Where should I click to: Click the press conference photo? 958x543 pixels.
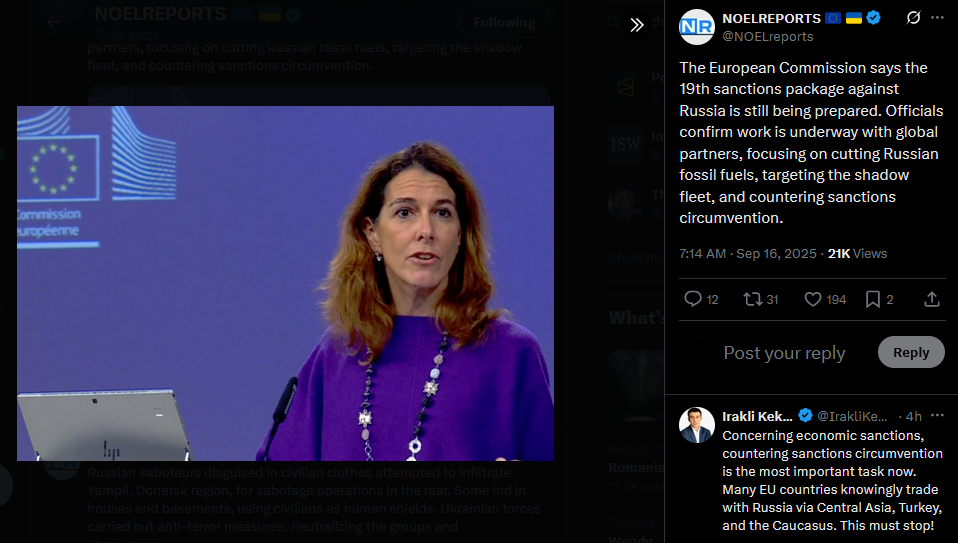tap(285, 283)
